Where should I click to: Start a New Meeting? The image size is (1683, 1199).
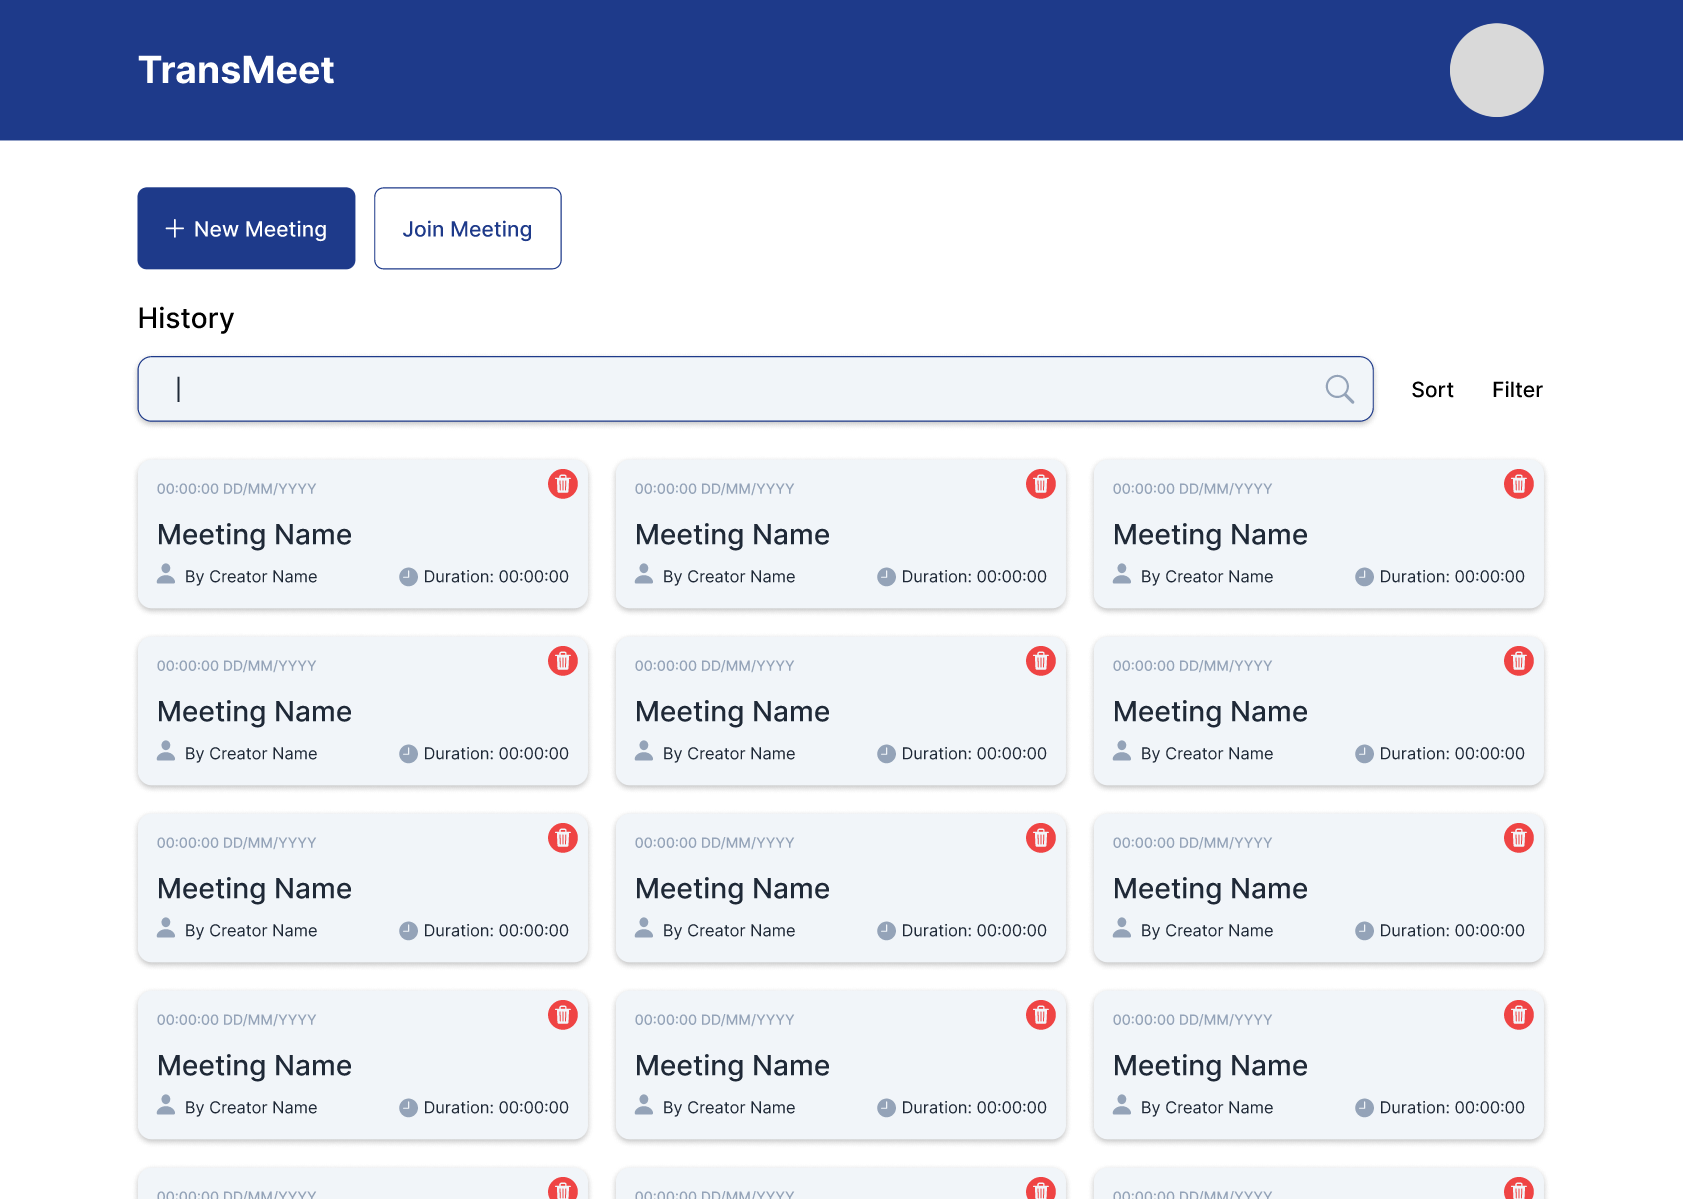246,228
